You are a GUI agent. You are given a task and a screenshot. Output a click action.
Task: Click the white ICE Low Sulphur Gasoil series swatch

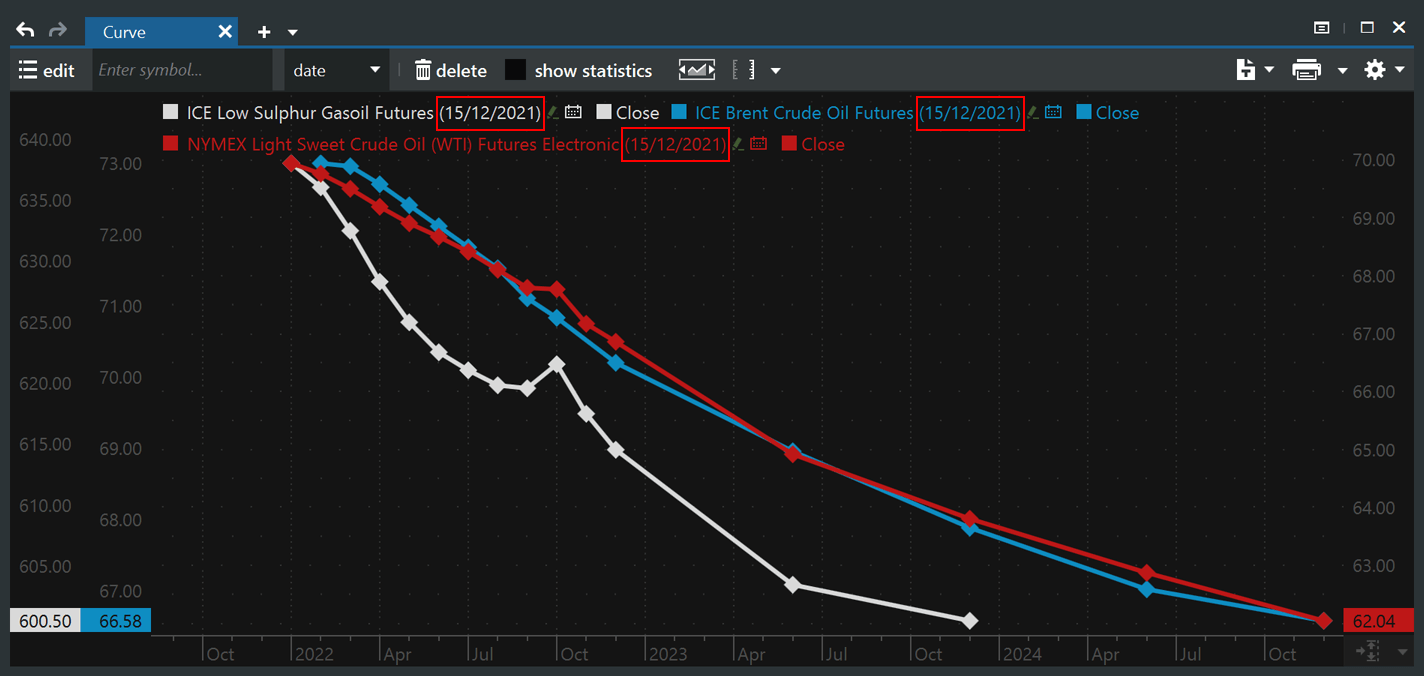pyautogui.click(x=171, y=112)
